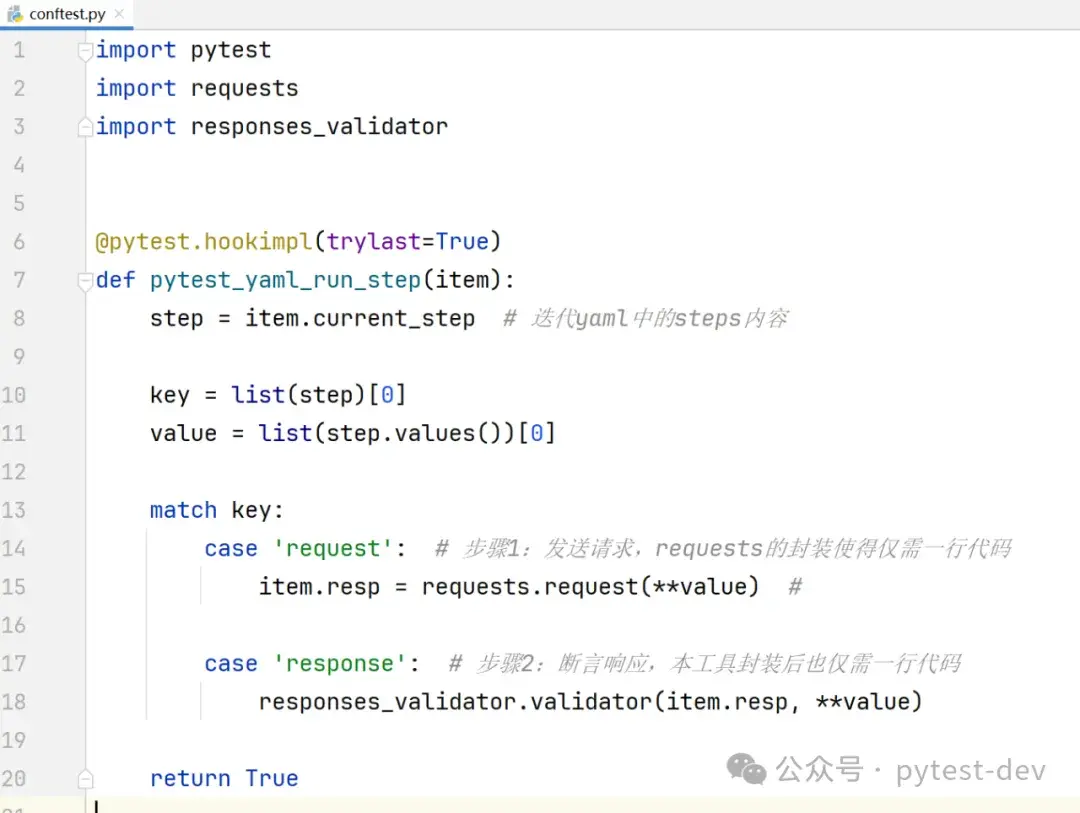Screen dimensions: 1080x813
Task: Click the 步骤1 comment on line 14
Action: click(724, 549)
